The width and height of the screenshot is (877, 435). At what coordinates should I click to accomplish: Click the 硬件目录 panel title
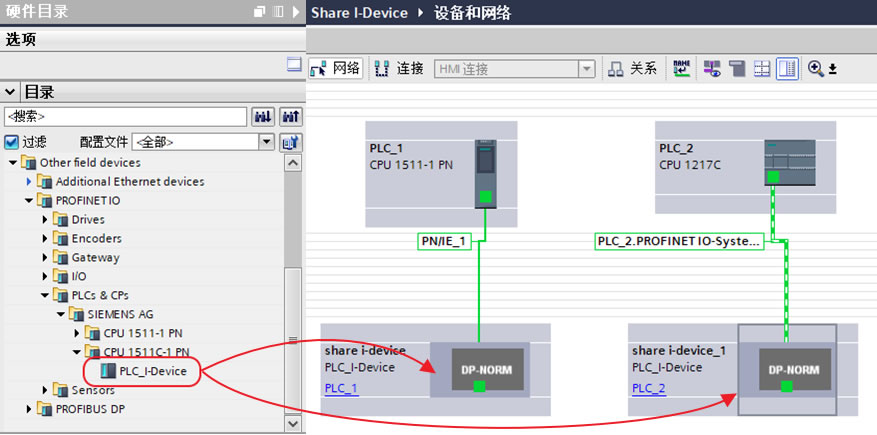click(37, 12)
